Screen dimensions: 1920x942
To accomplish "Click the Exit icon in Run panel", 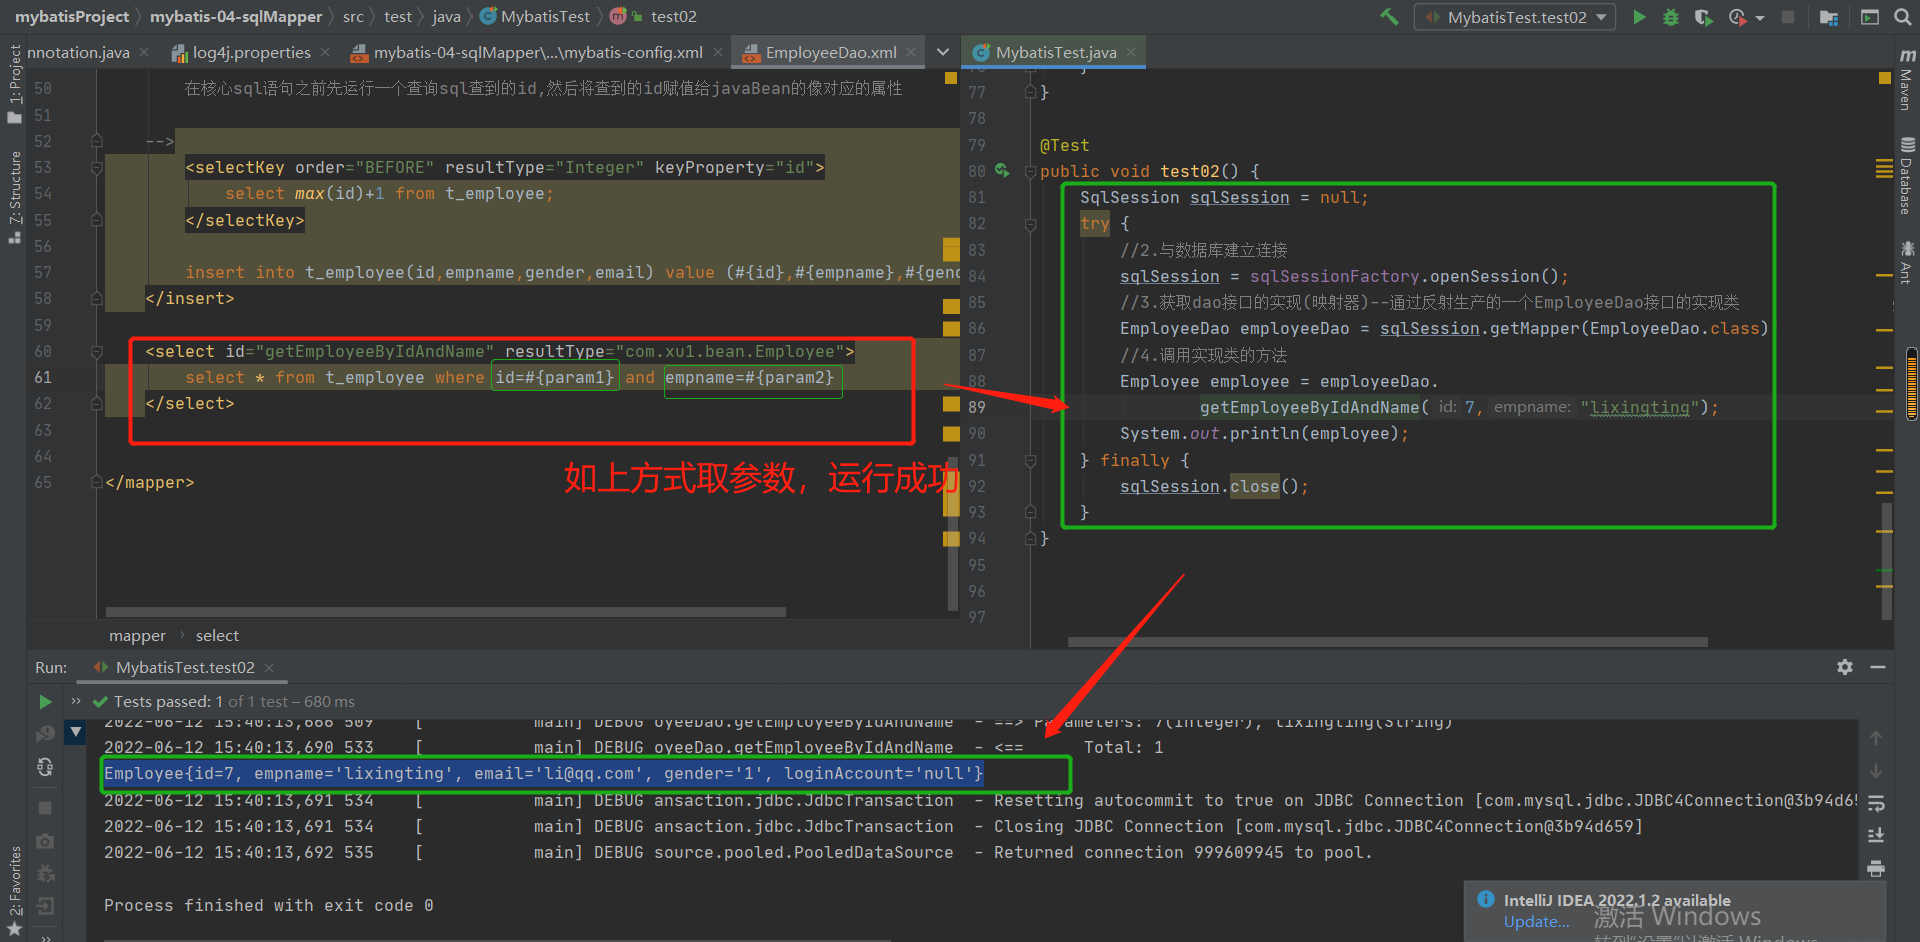I will click(x=45, y=906).
